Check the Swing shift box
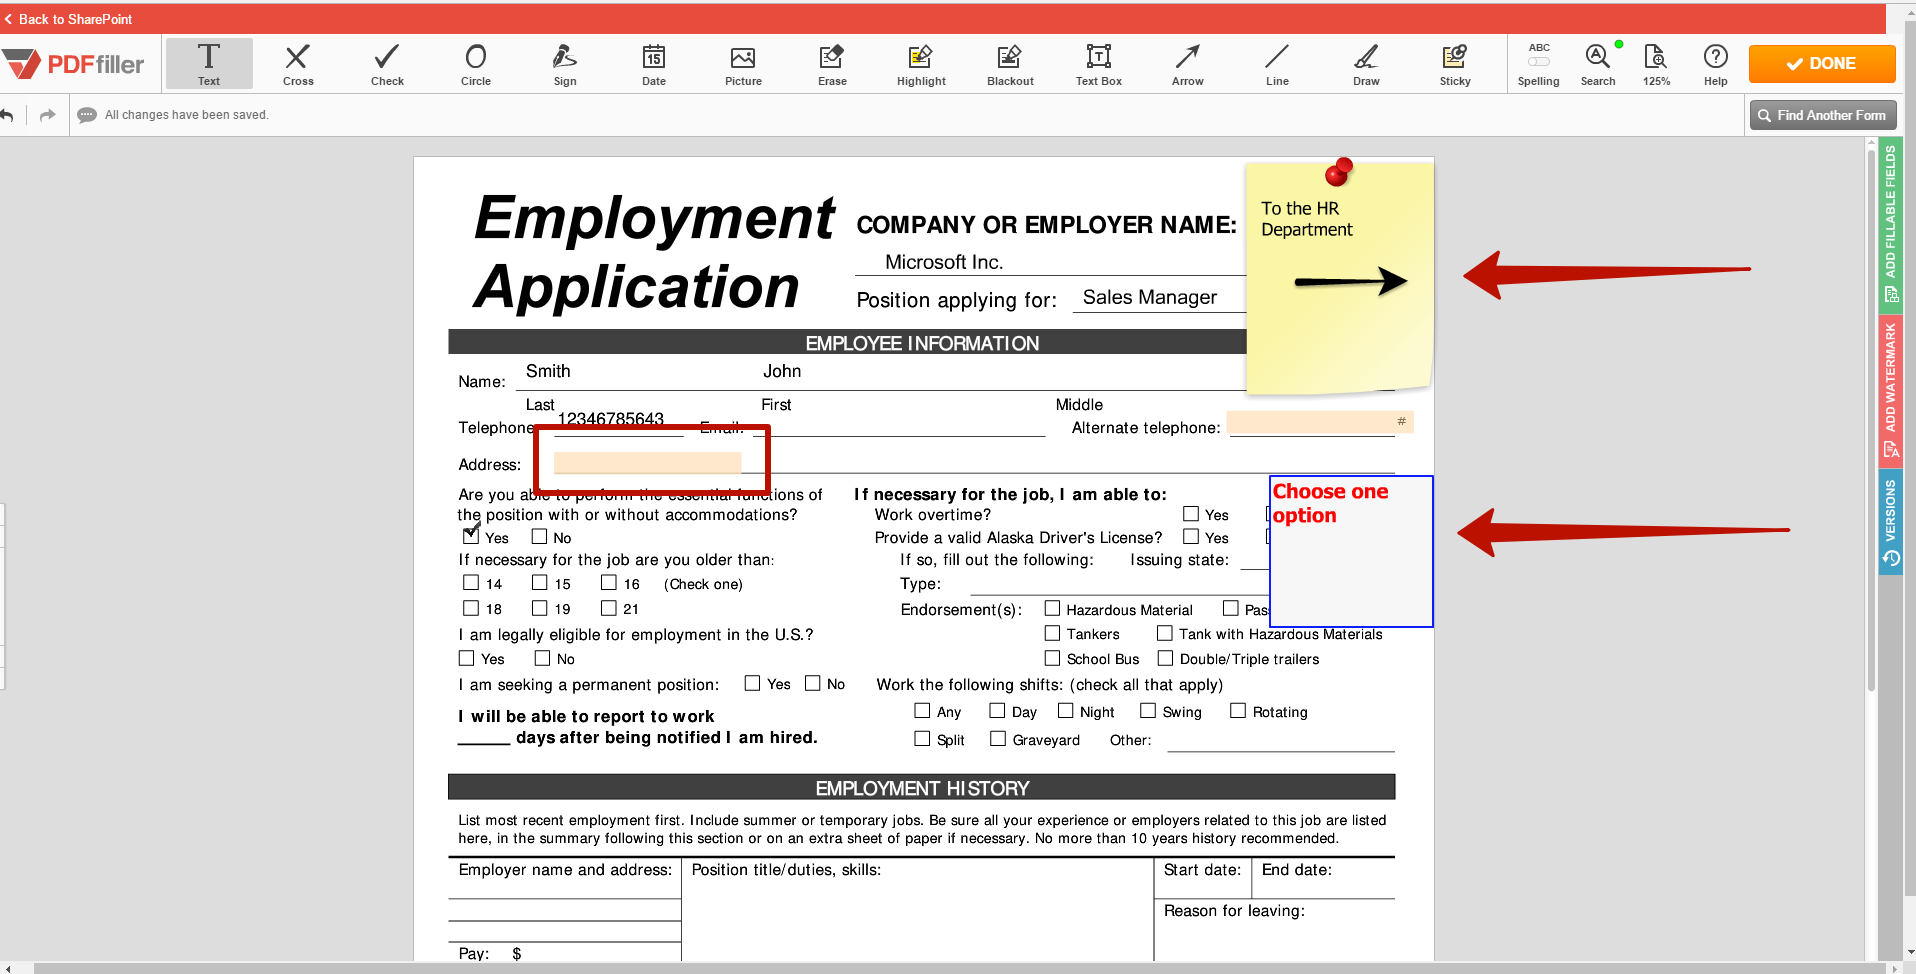Viewport: 1916px width, 974px height. click(1148, 710)
